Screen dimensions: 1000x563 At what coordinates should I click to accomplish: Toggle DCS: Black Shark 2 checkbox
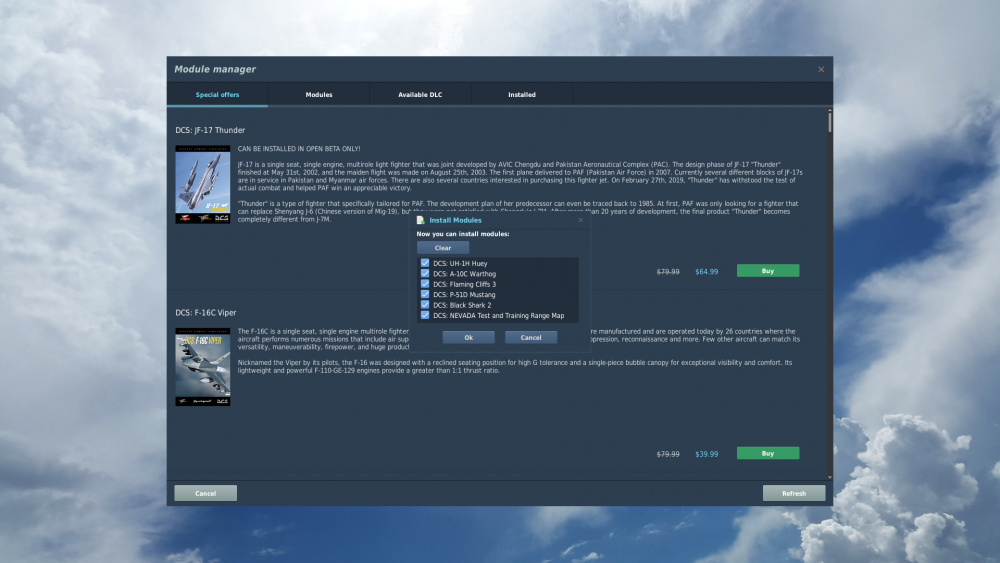(425, 305)
